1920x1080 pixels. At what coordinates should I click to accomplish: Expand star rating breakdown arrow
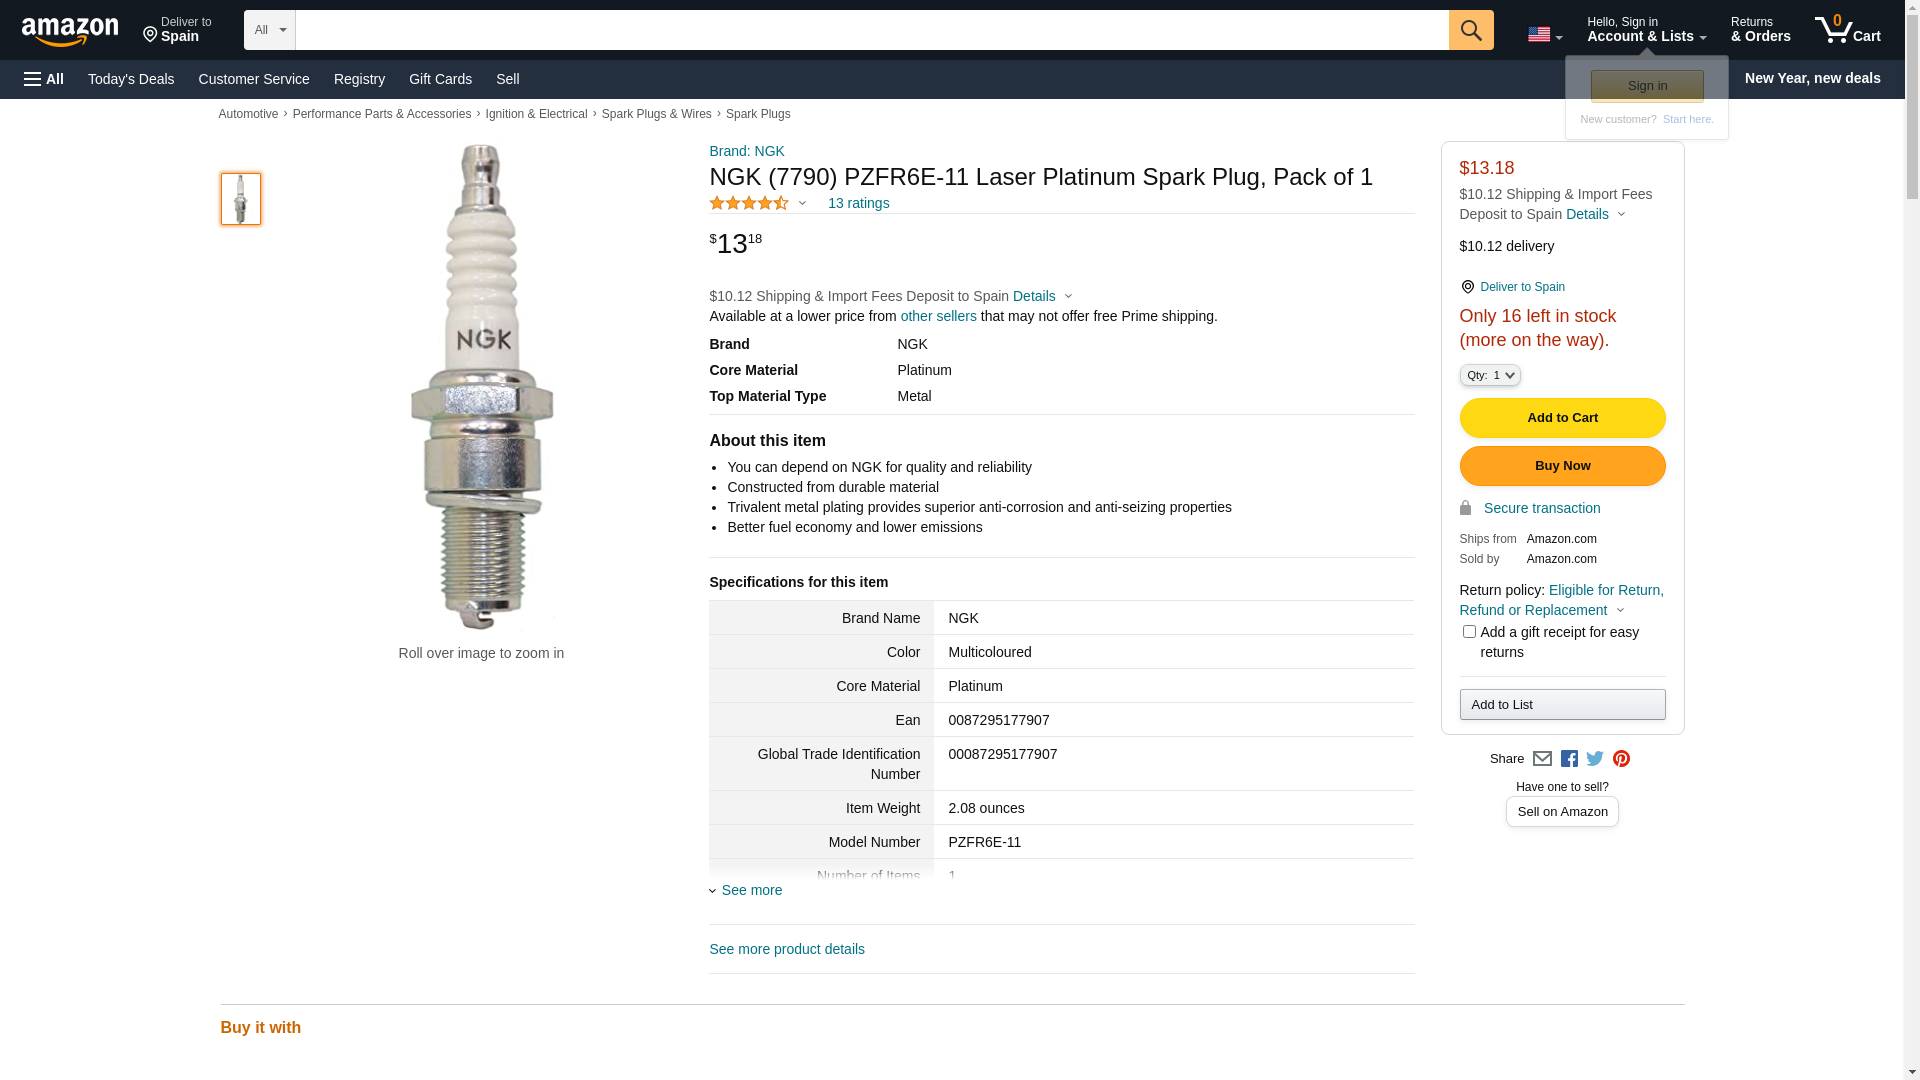click(x=802, y=204)
